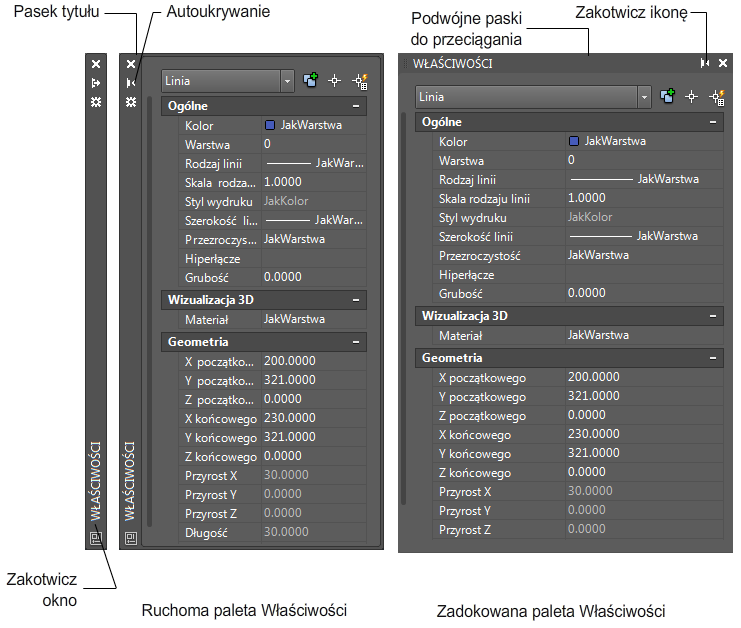
Task: Click the blue Kolor swatch in floating palette
Action: coord(270,125)
